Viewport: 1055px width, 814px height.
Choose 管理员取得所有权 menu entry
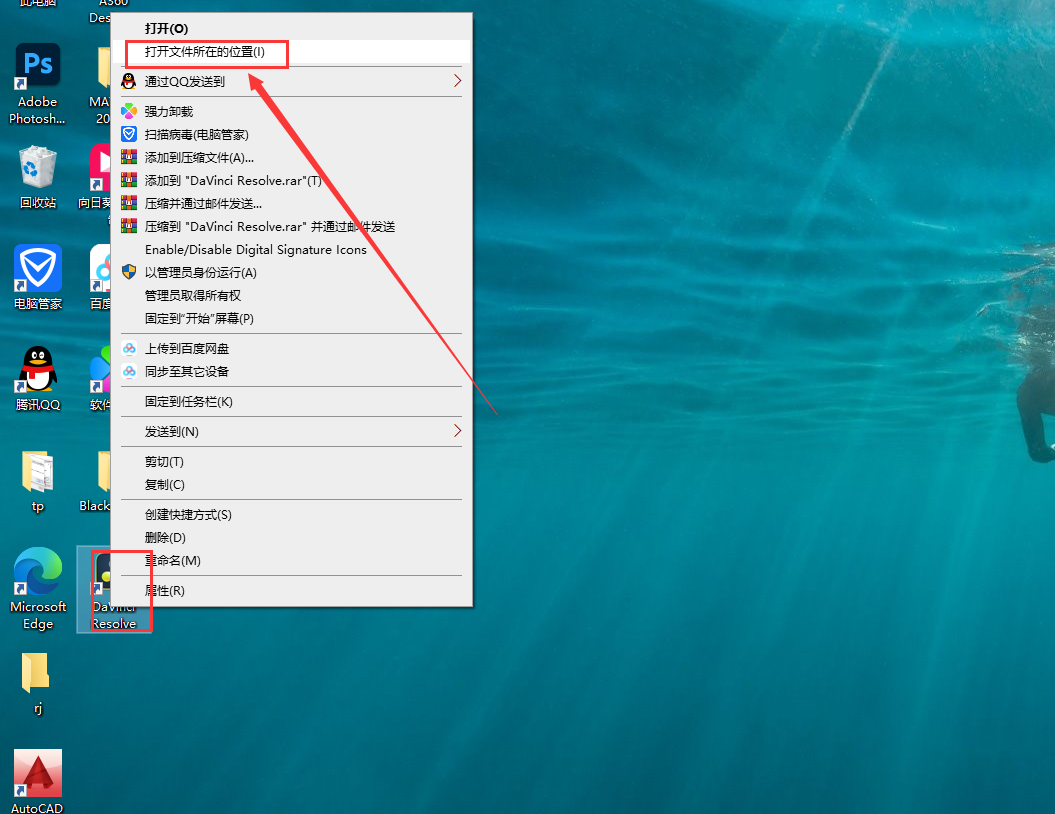[291, 295]
